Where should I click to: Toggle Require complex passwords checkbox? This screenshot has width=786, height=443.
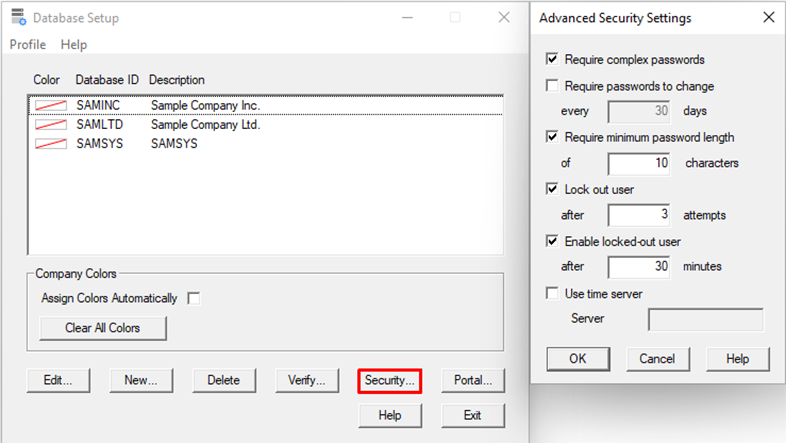point(552,60)
